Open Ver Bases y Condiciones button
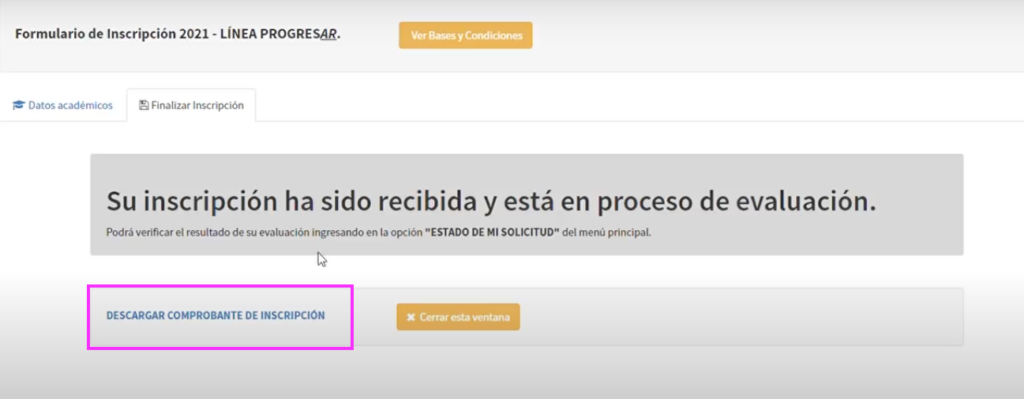The image size is (1024, 399). 466,35
